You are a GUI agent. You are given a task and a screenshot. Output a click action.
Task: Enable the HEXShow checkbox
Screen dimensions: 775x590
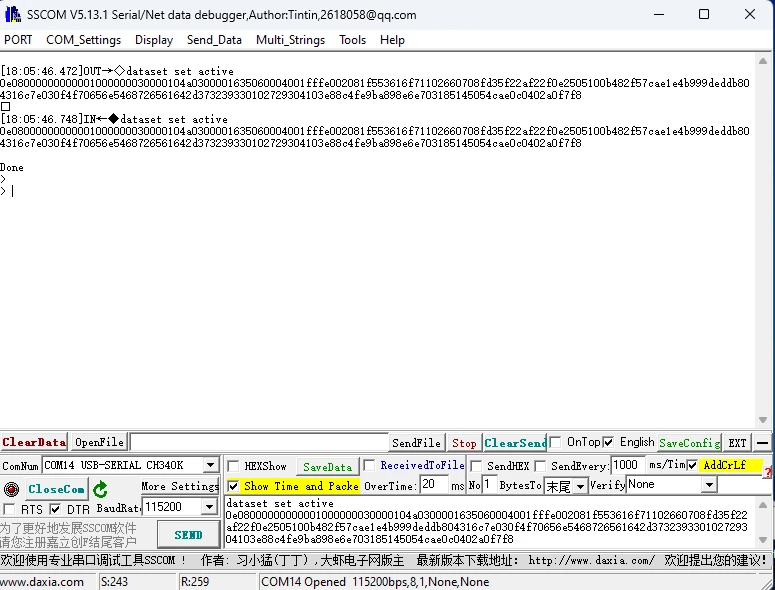click(233, 466)
